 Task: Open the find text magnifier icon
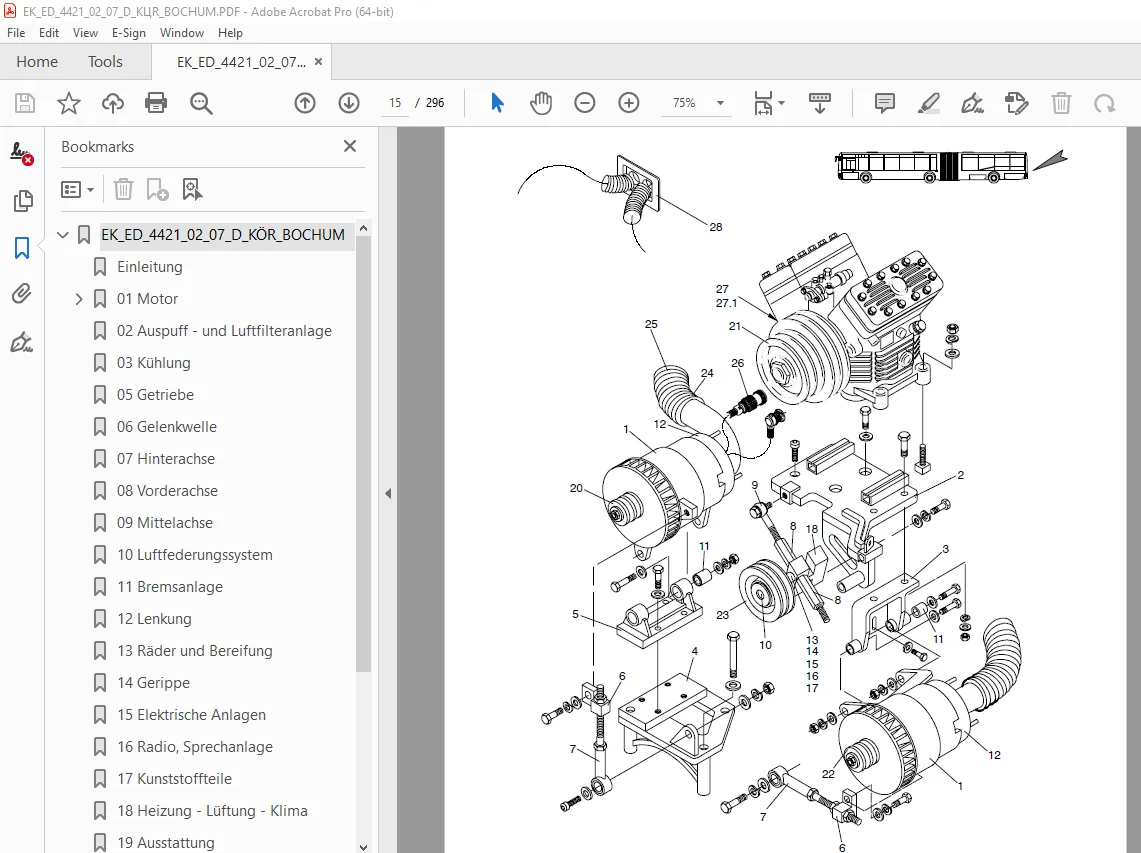201,103
